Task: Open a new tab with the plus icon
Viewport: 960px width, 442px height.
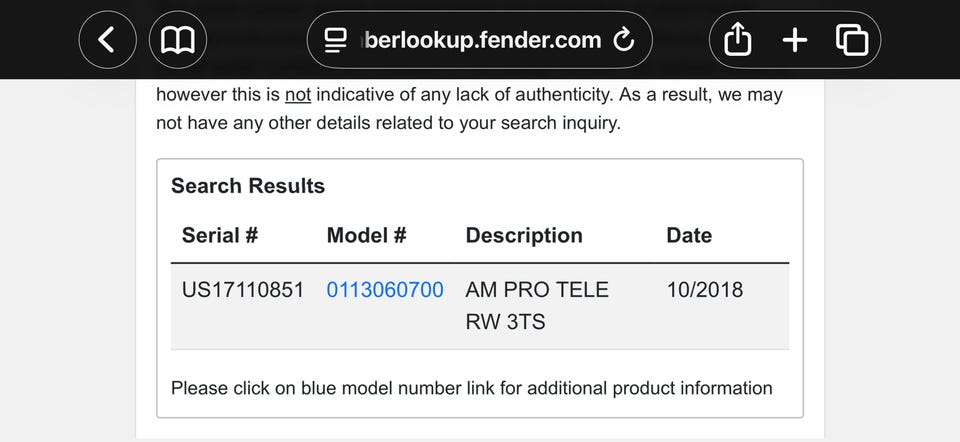Action: 794,40
